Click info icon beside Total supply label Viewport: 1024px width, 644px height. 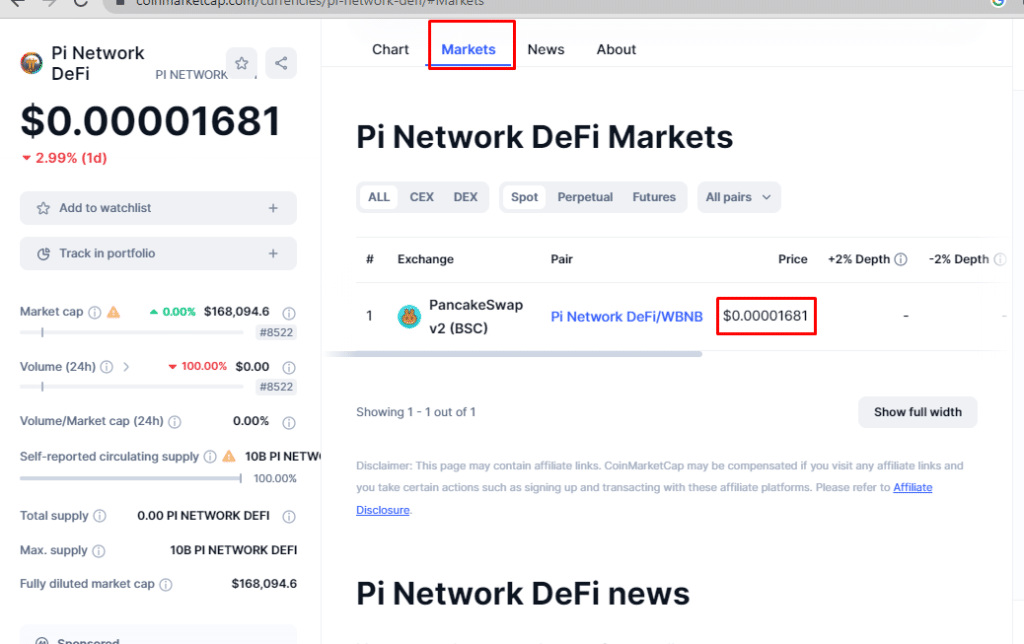pos(99,516)
